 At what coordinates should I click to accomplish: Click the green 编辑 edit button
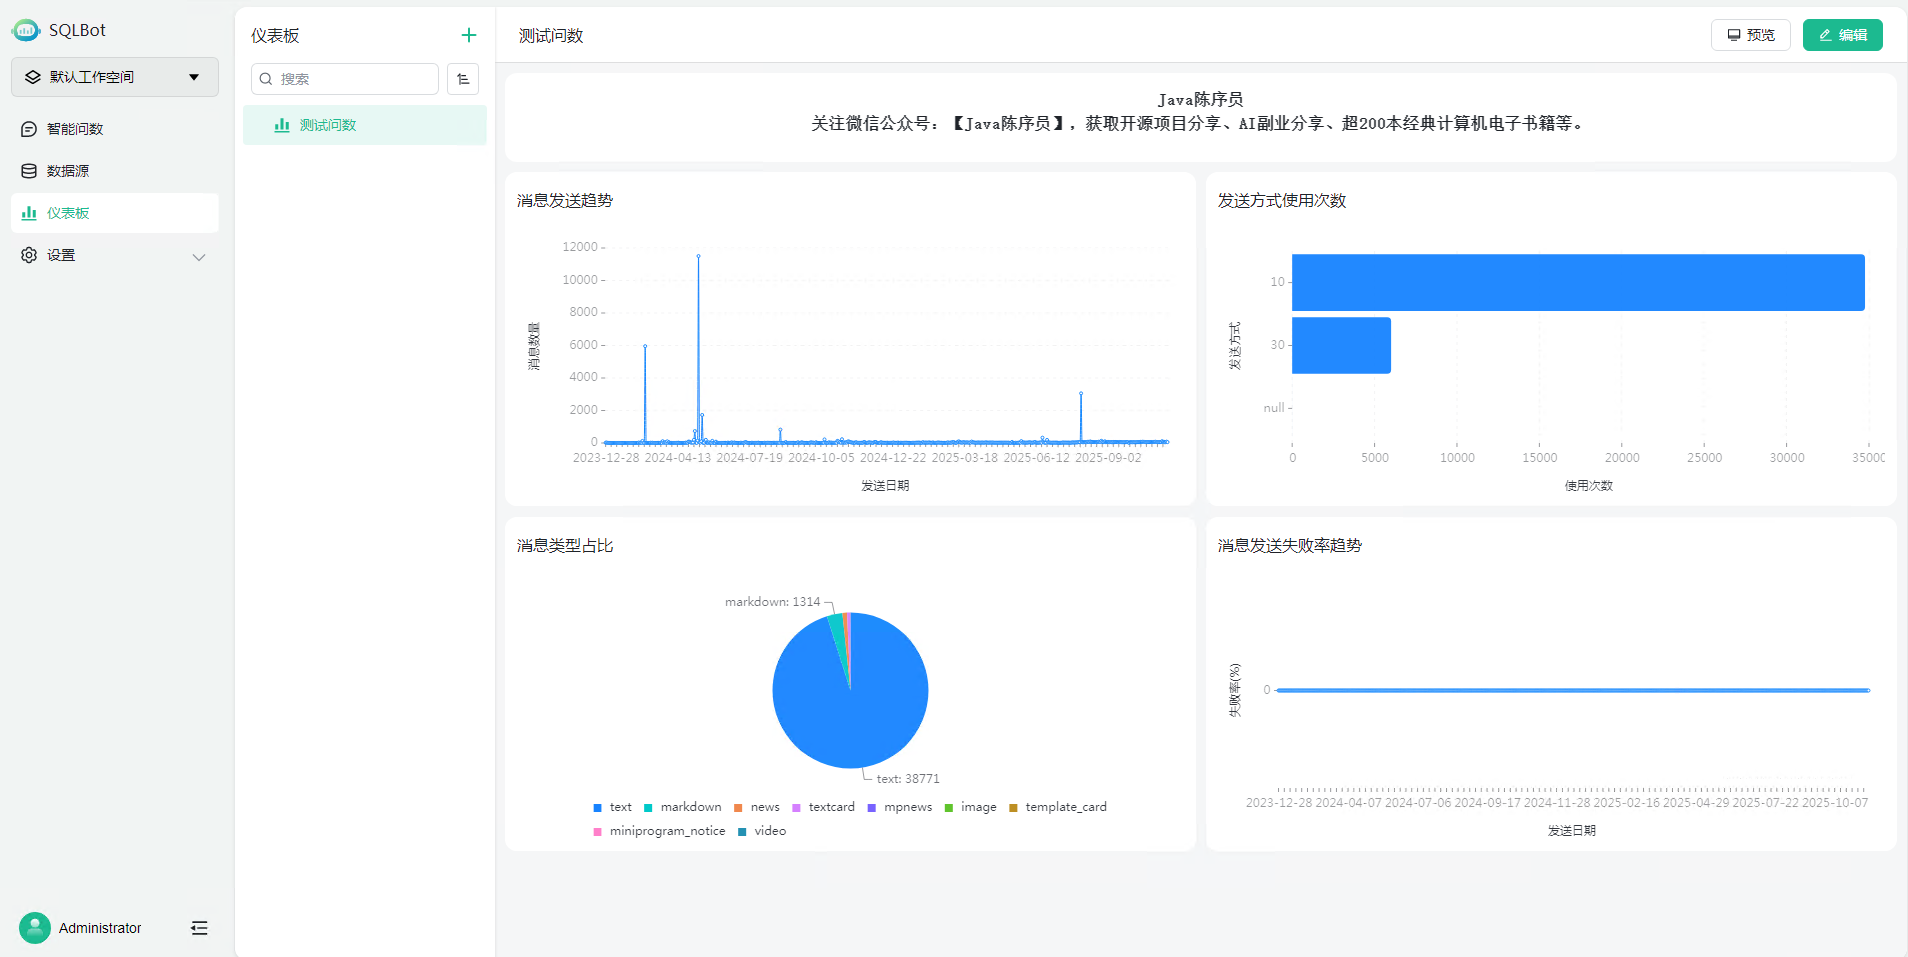1842,35
